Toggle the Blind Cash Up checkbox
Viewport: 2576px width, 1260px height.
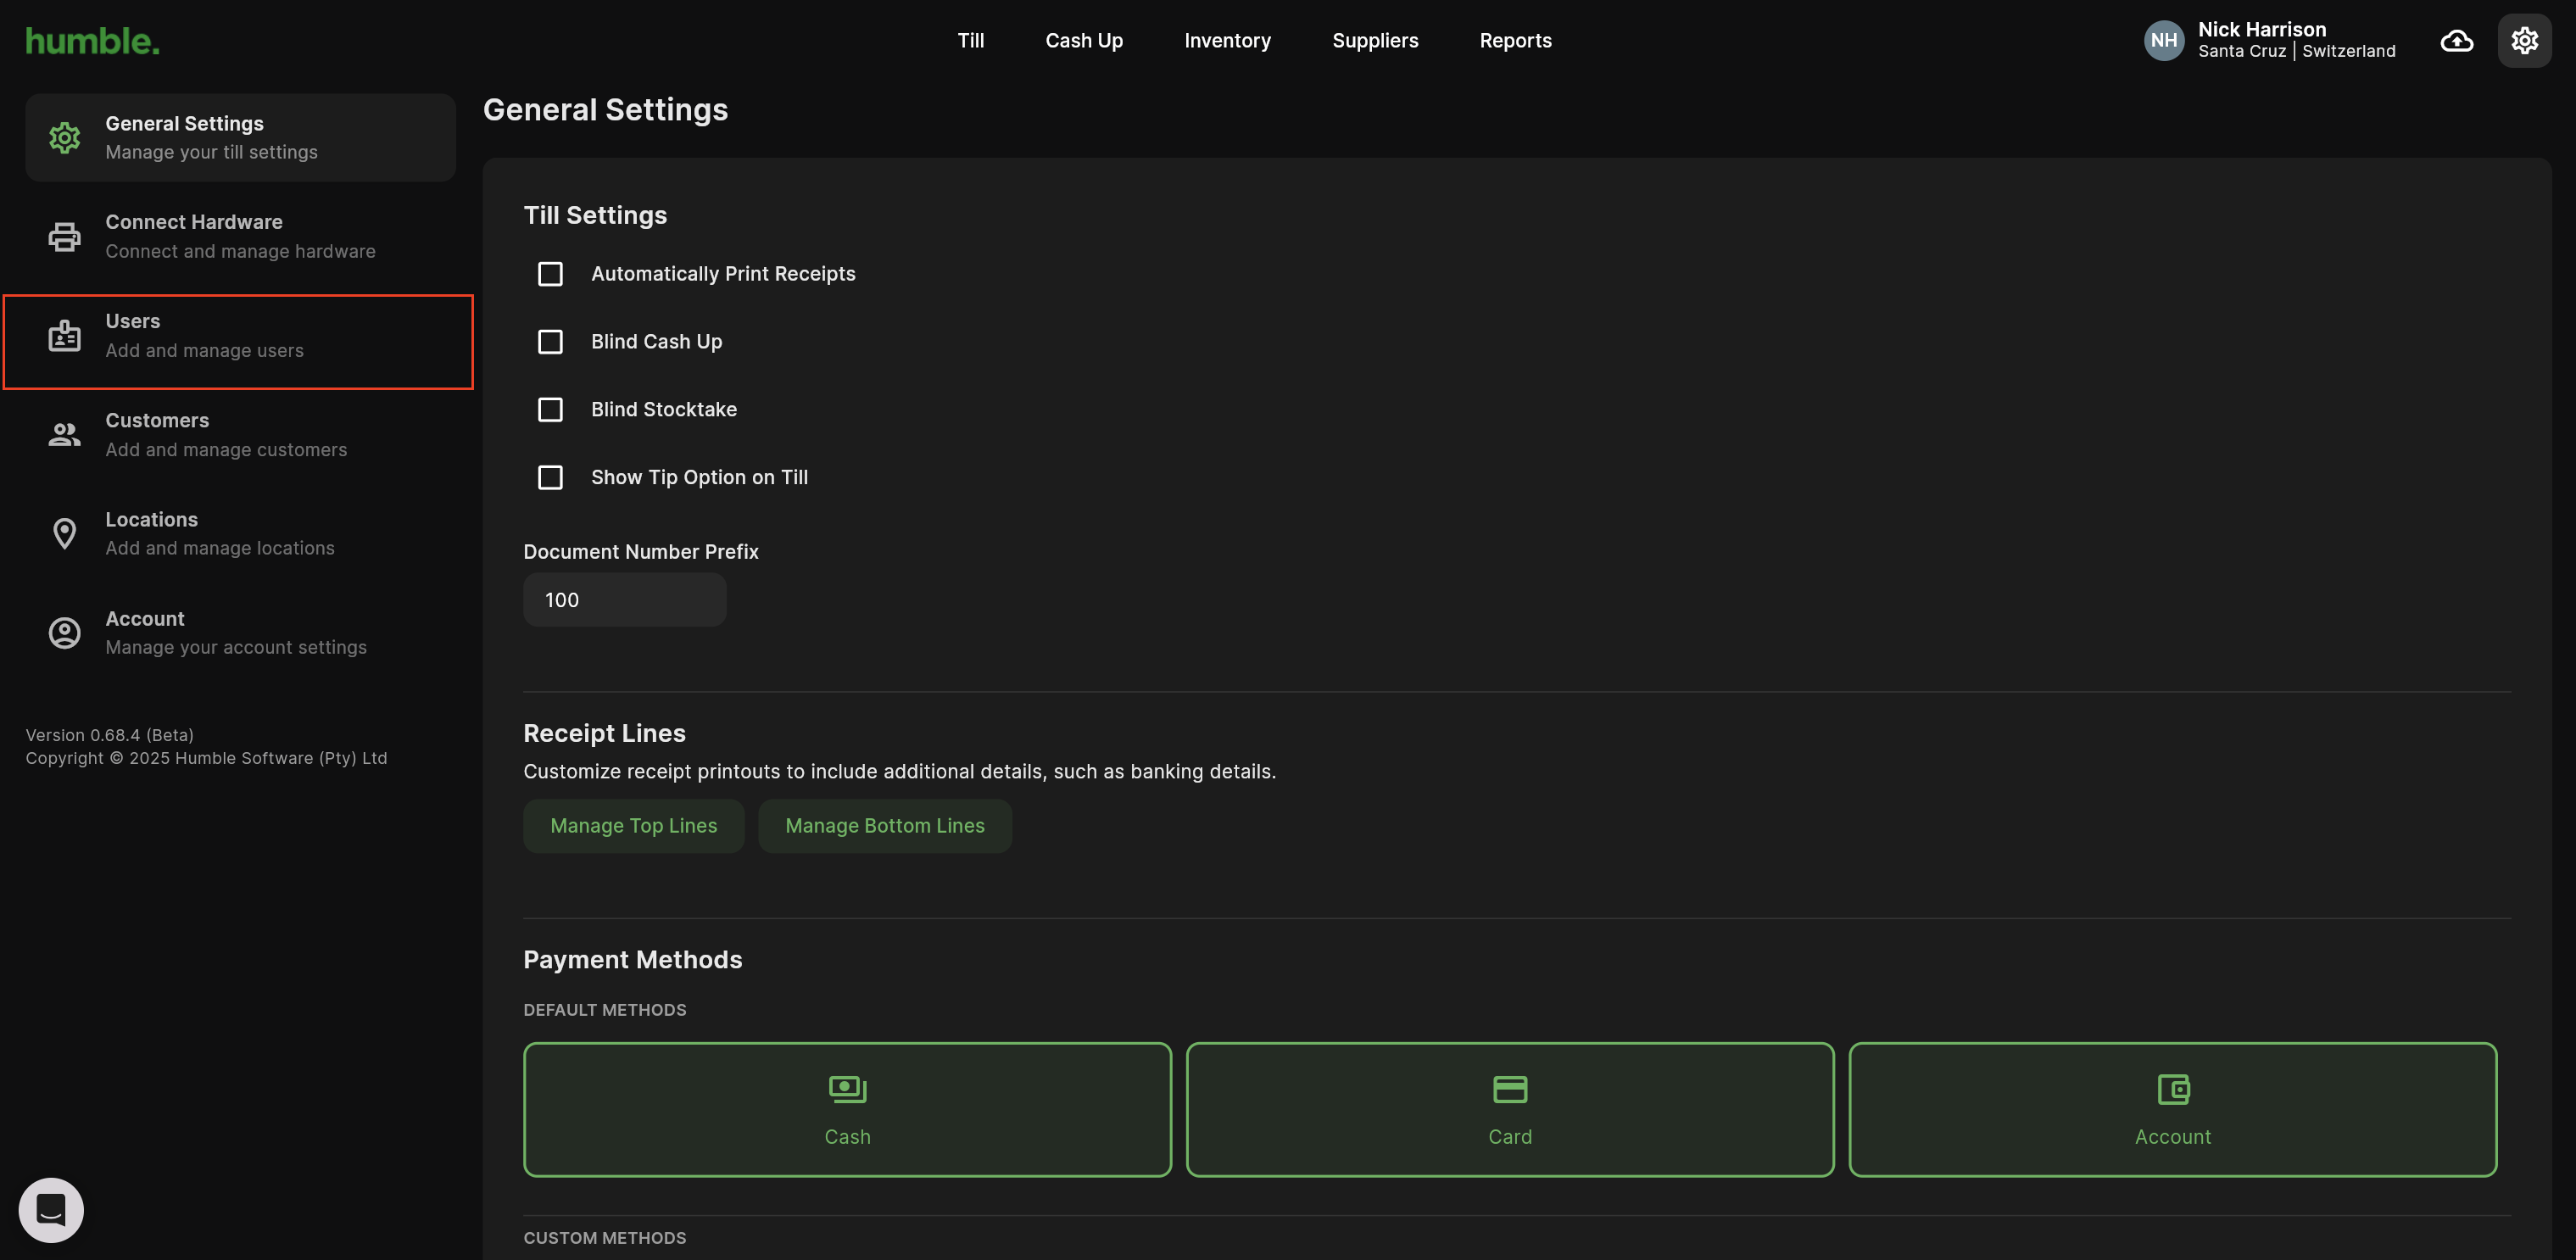point(550,342)
